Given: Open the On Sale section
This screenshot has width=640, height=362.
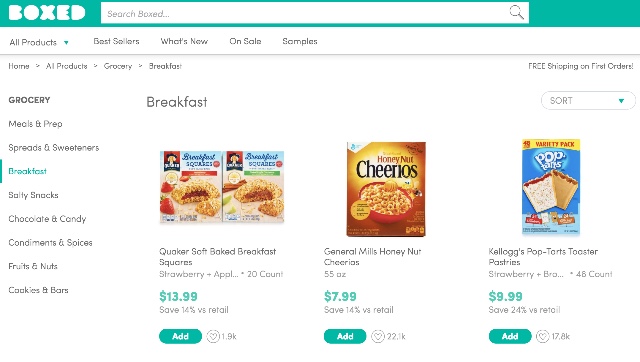Looking at the screenshot, I should point(245,41).
